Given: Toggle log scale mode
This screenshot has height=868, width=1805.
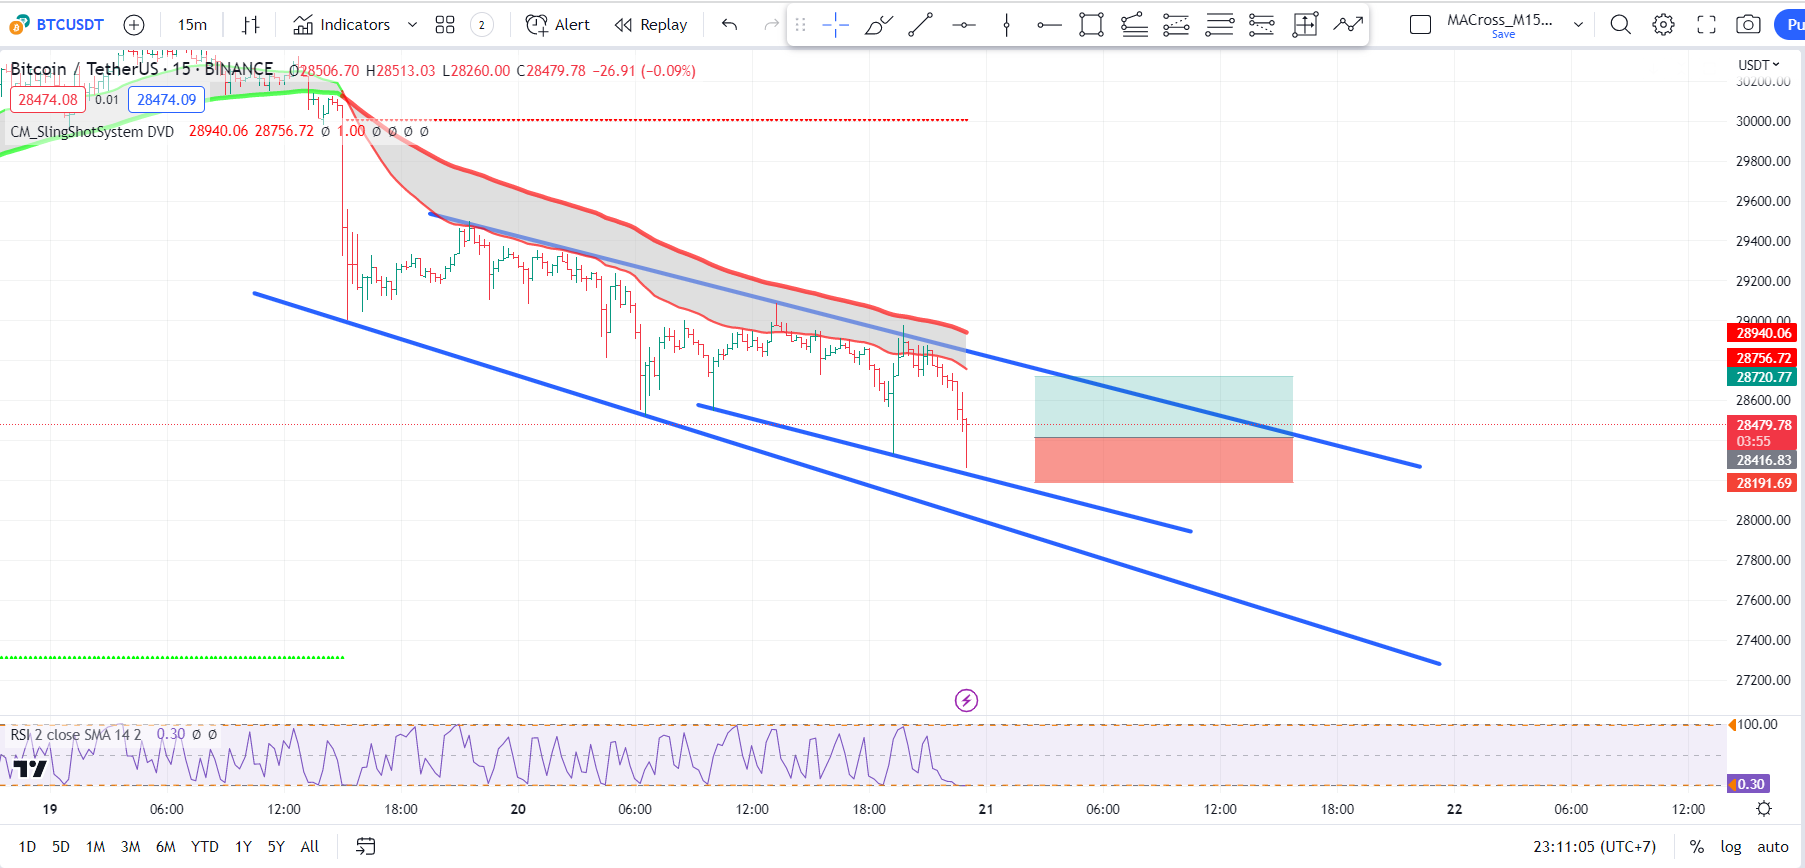Looking at the screenshot, I should point(1731,847).
